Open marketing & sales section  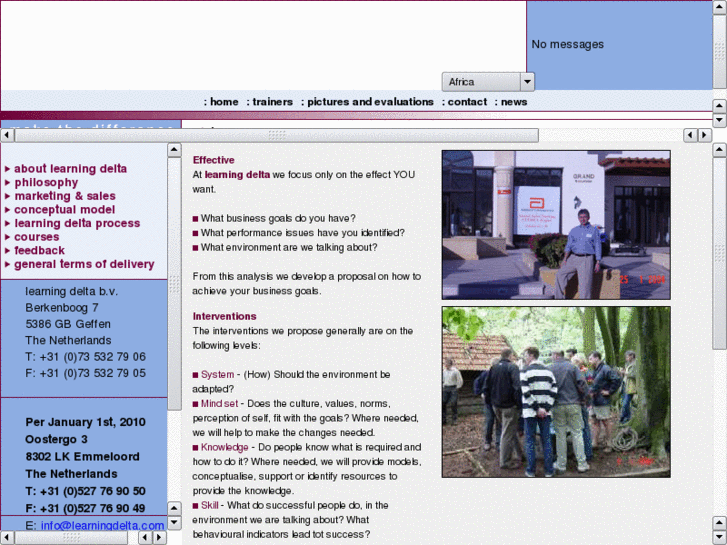click(x=65, y=196)
